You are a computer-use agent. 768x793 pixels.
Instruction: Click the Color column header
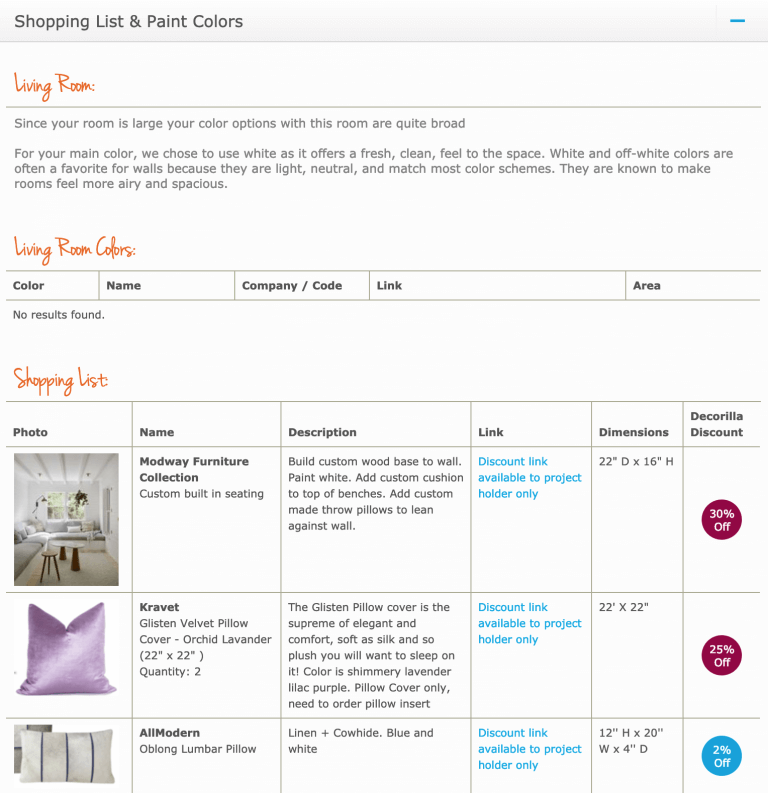click(28, 286)
